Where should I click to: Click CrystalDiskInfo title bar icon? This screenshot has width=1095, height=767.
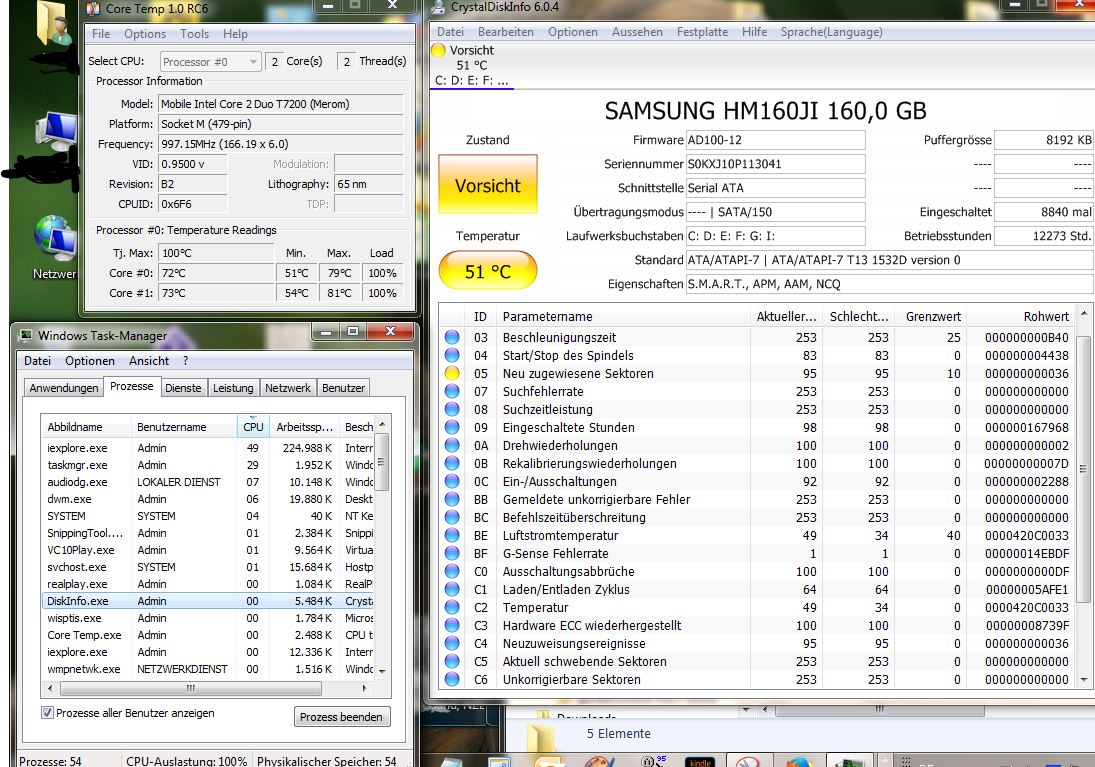tap(439, 8)
